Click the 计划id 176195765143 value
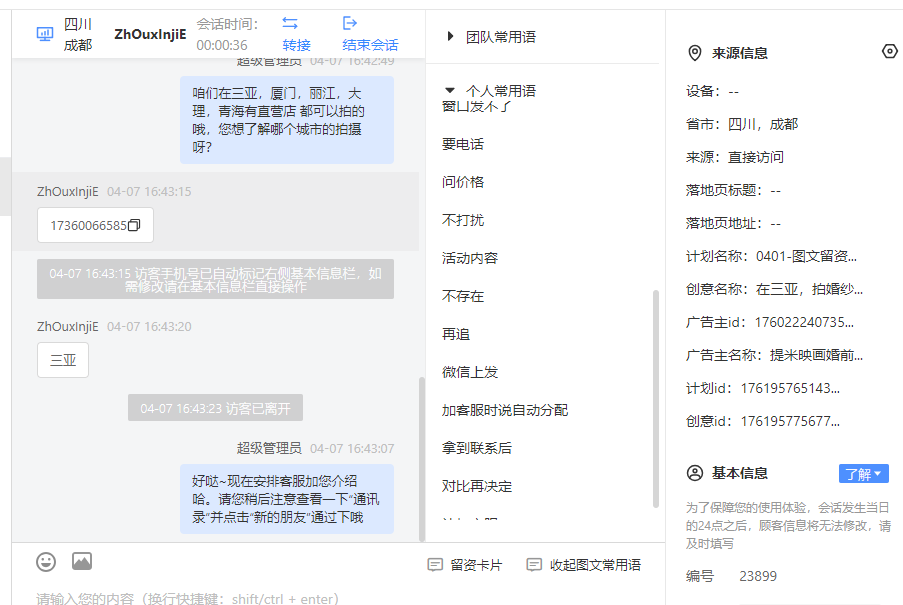 tap(790, 389)
